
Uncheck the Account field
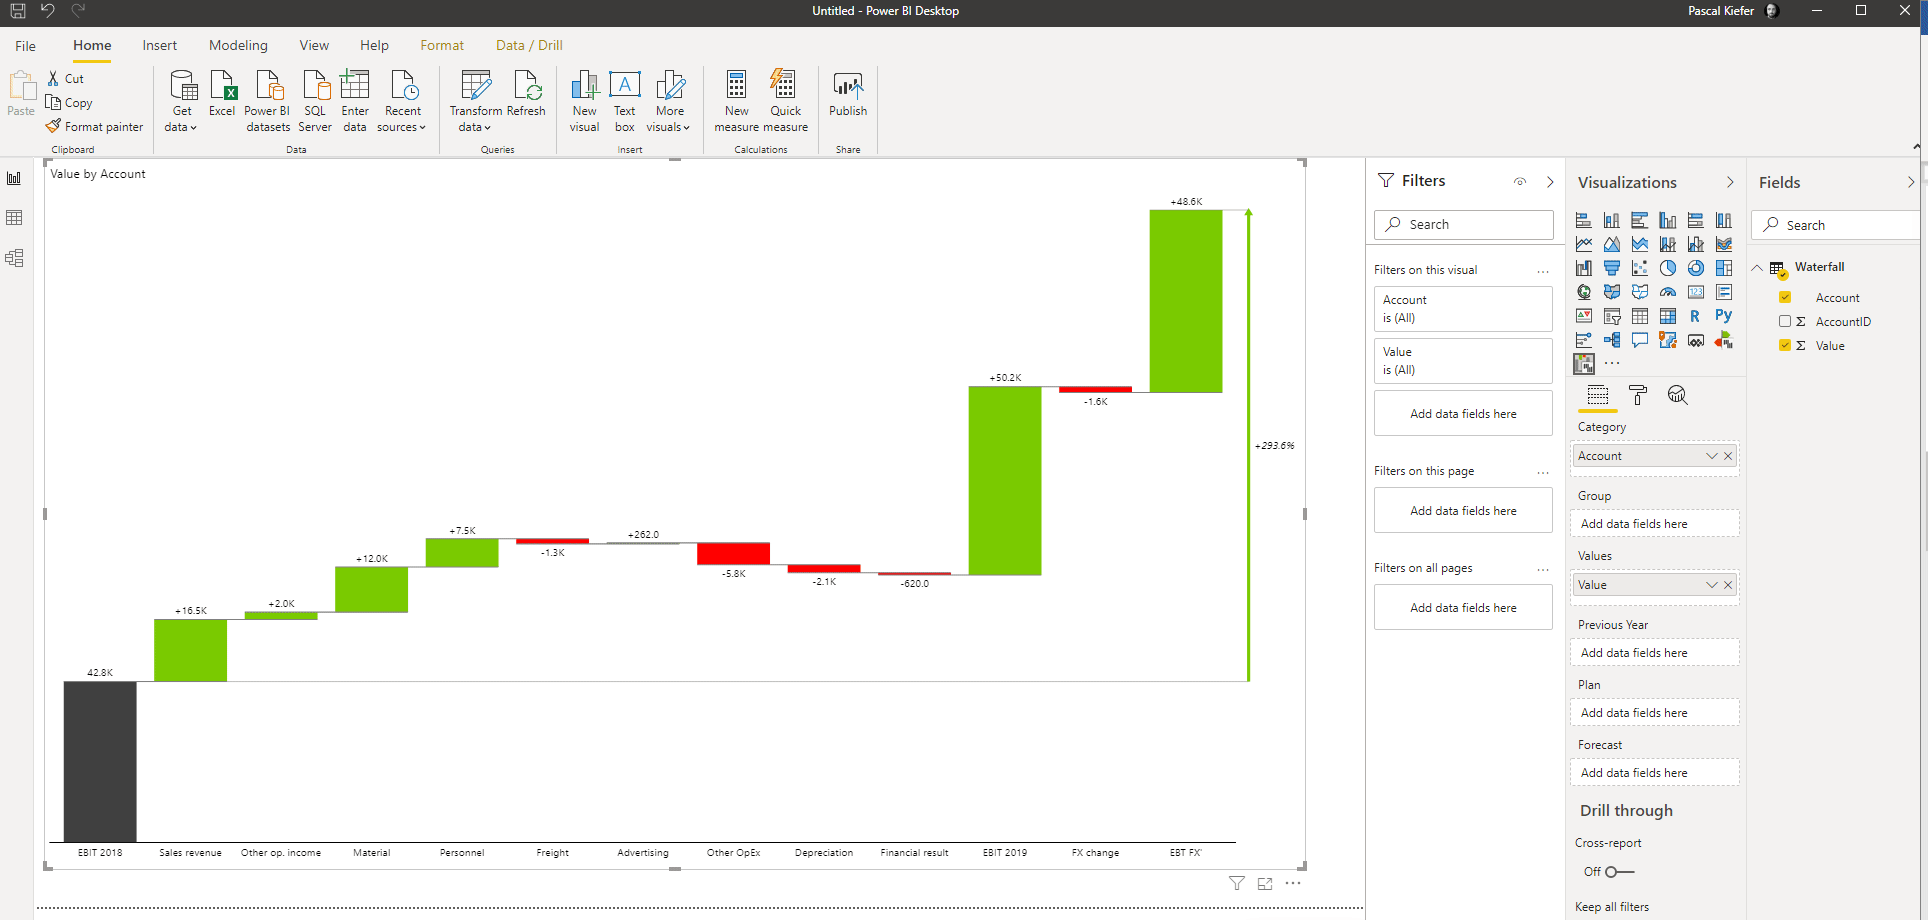[1786, 297]
